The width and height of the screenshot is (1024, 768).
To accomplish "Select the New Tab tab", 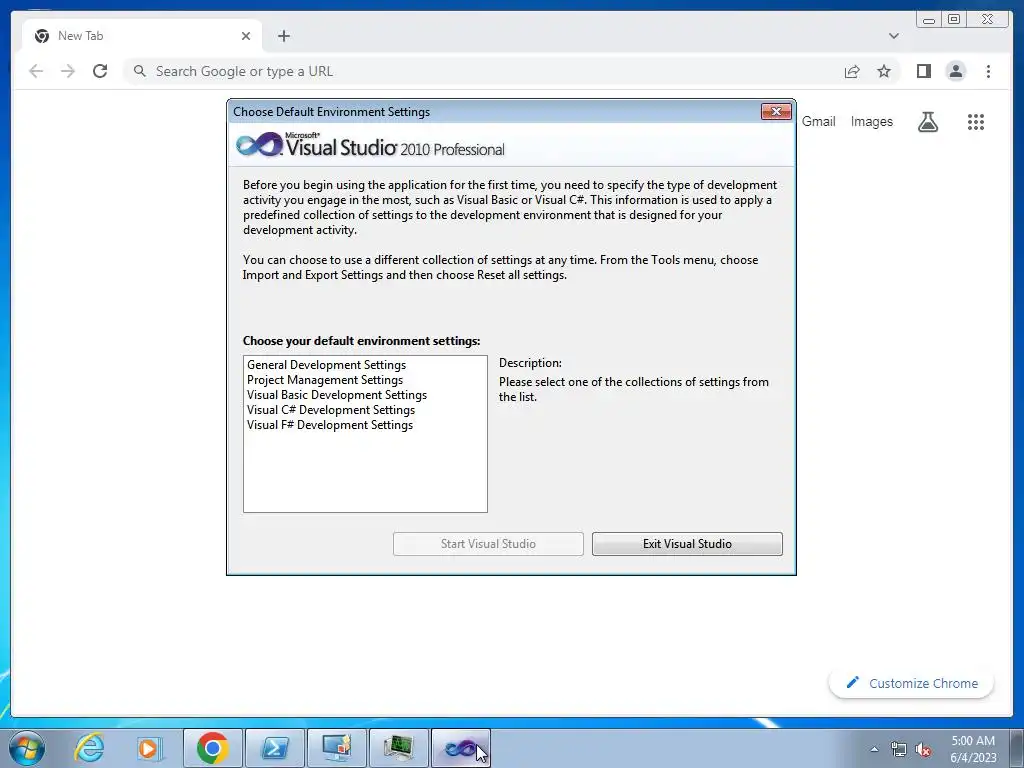I will [x=142, y=36].
